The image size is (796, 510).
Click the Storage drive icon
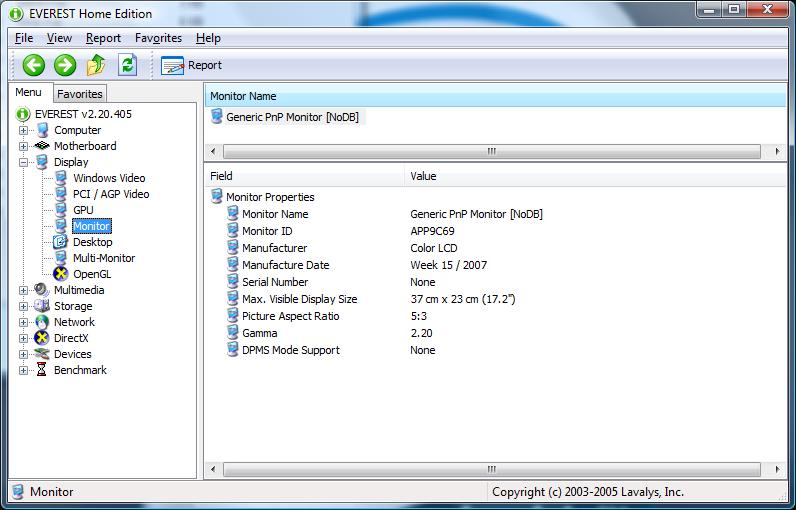(42, 305)
